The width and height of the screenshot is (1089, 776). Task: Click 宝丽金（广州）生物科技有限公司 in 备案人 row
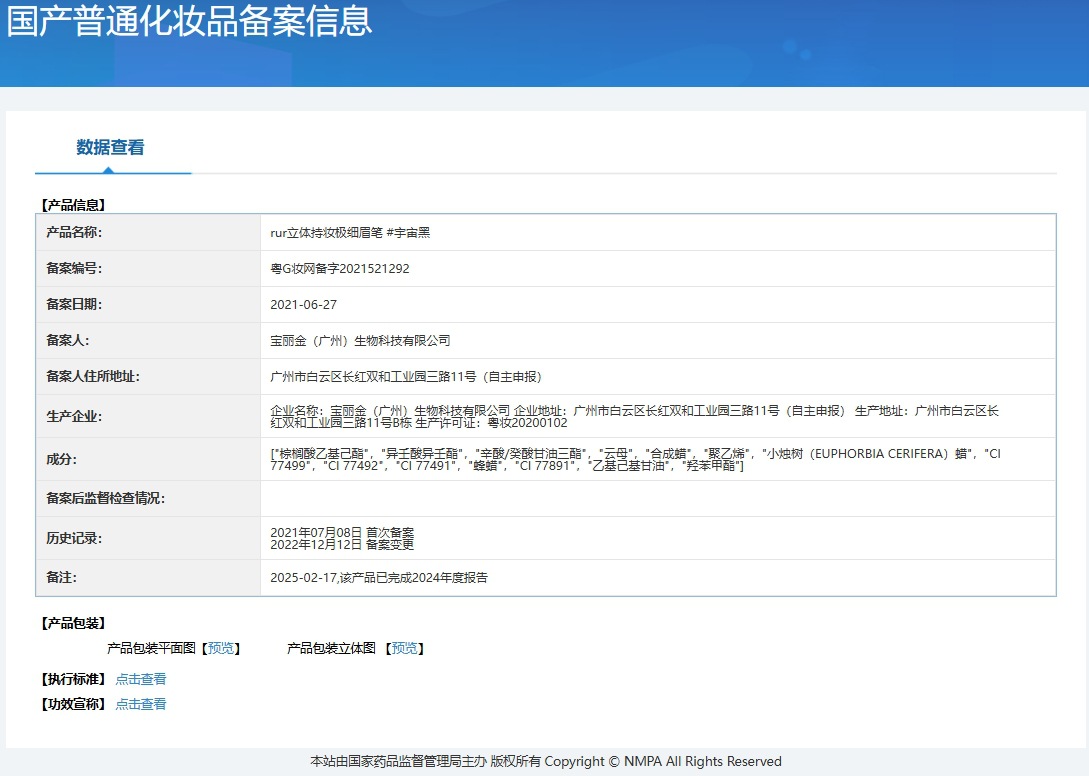click(x=360, y=341)
